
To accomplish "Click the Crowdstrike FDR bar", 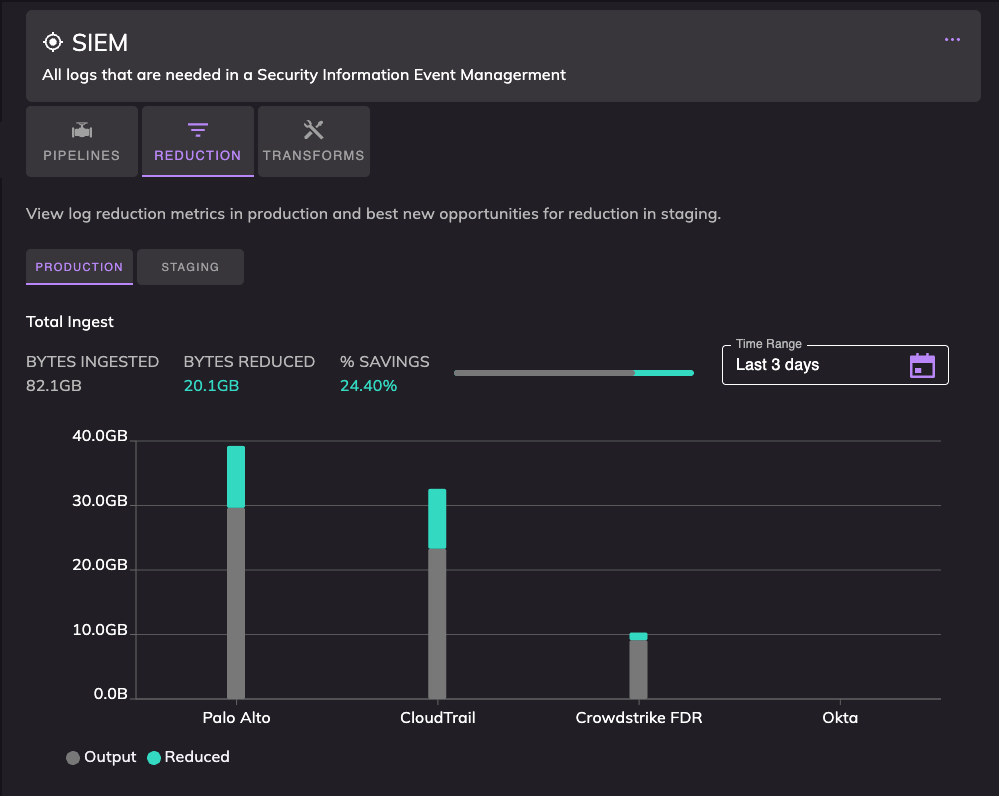I will click(x=638, y=667).
